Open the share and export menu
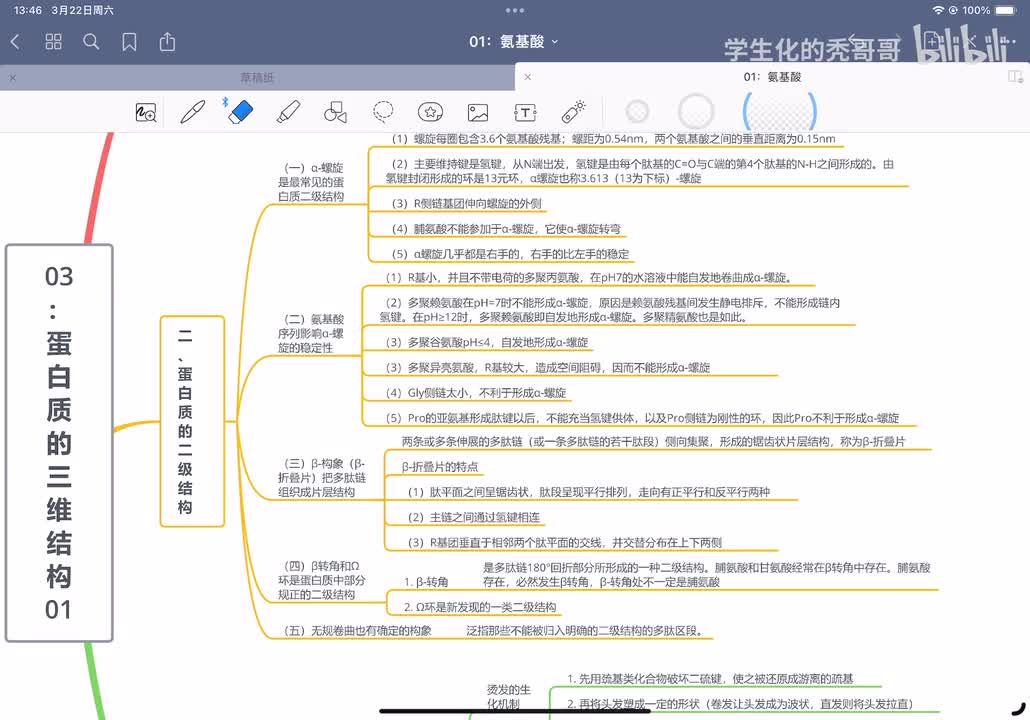The width and height of the screenshot is (1030, 720). tap(168, 41)
